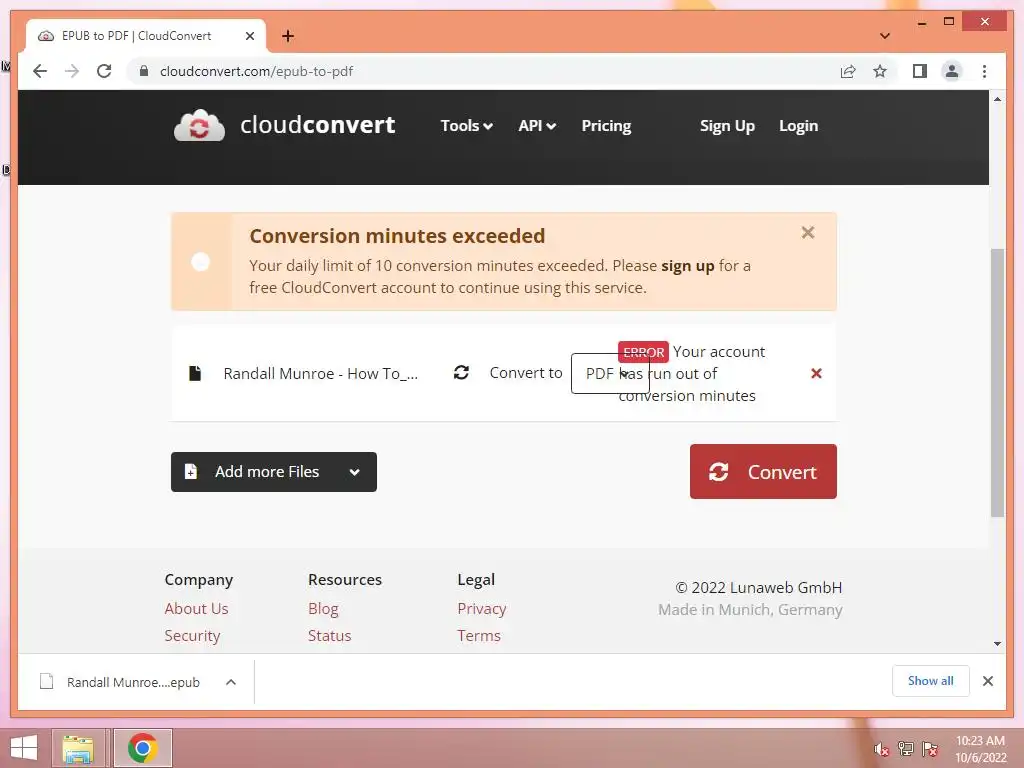Follow the sign up link in the alert

[x=688, y=266]
